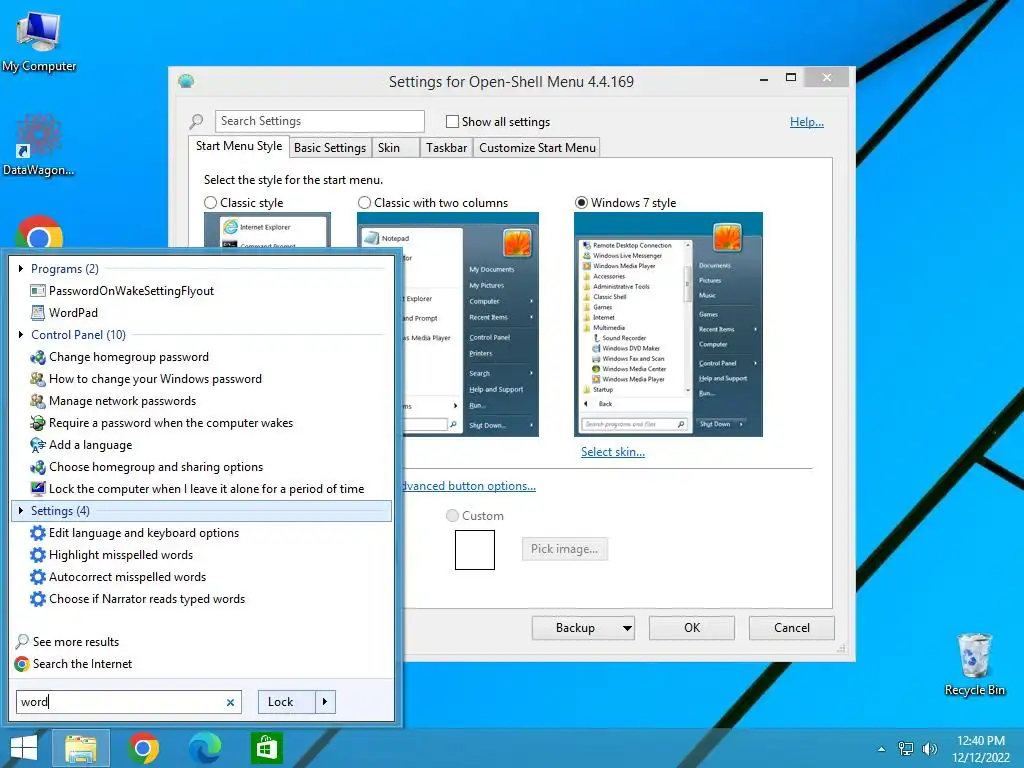Open the Store app from the taskbar
1024x768 pixels.
pyautogui.click(x=266, y=748)
